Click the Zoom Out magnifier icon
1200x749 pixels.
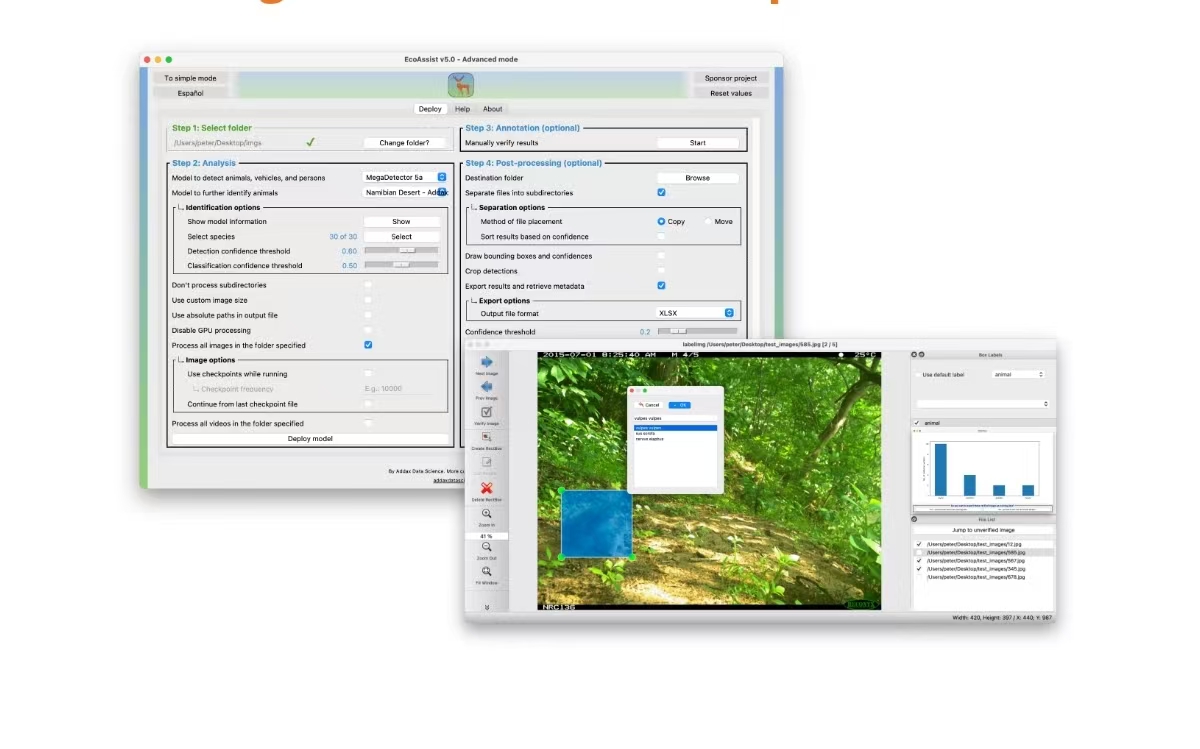pyautogui.click(x=487, y=547)
